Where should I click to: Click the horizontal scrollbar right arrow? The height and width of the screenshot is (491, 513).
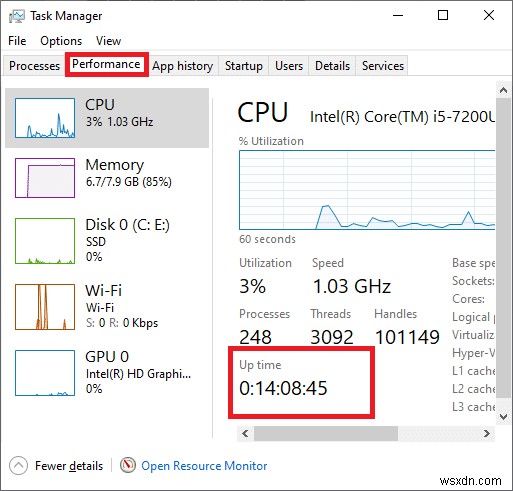click(487, 434)
